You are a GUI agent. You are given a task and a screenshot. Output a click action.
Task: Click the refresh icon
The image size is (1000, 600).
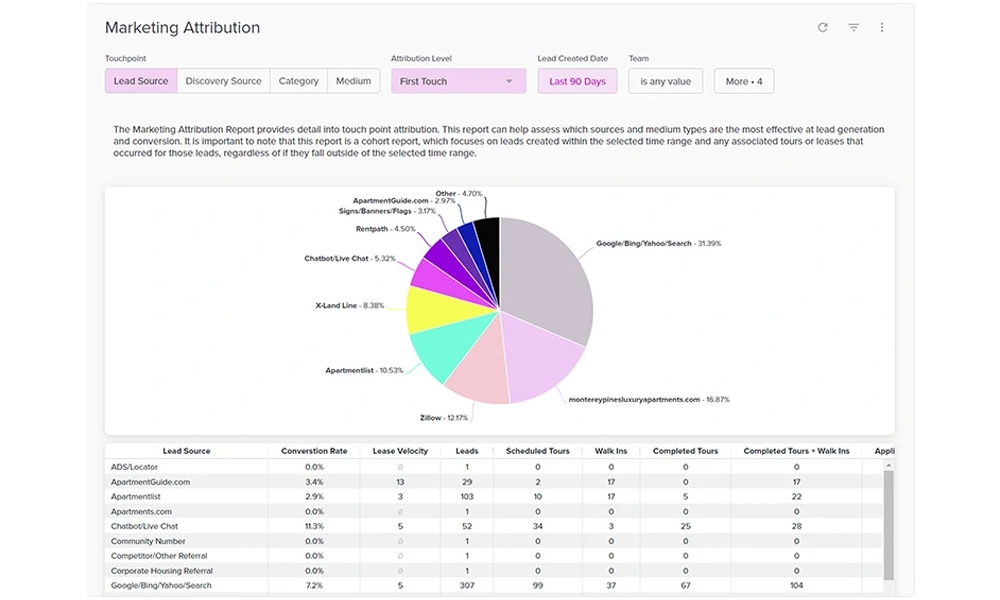tap(823, 27)
